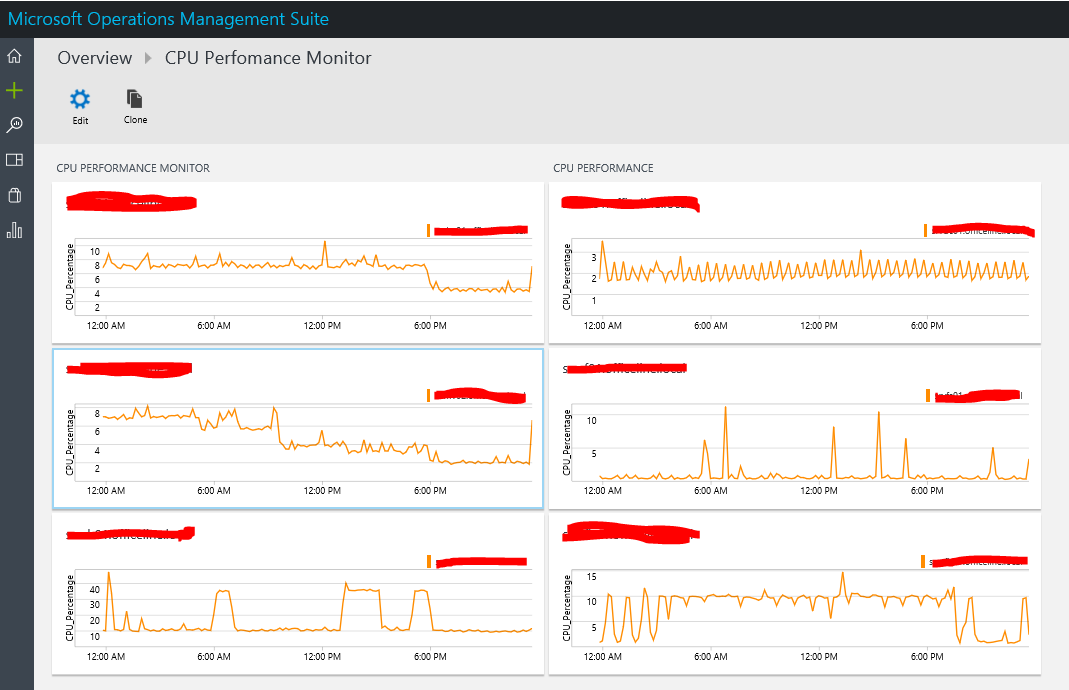Click the orange legend marker on the first chart

[x=430, y=230]
